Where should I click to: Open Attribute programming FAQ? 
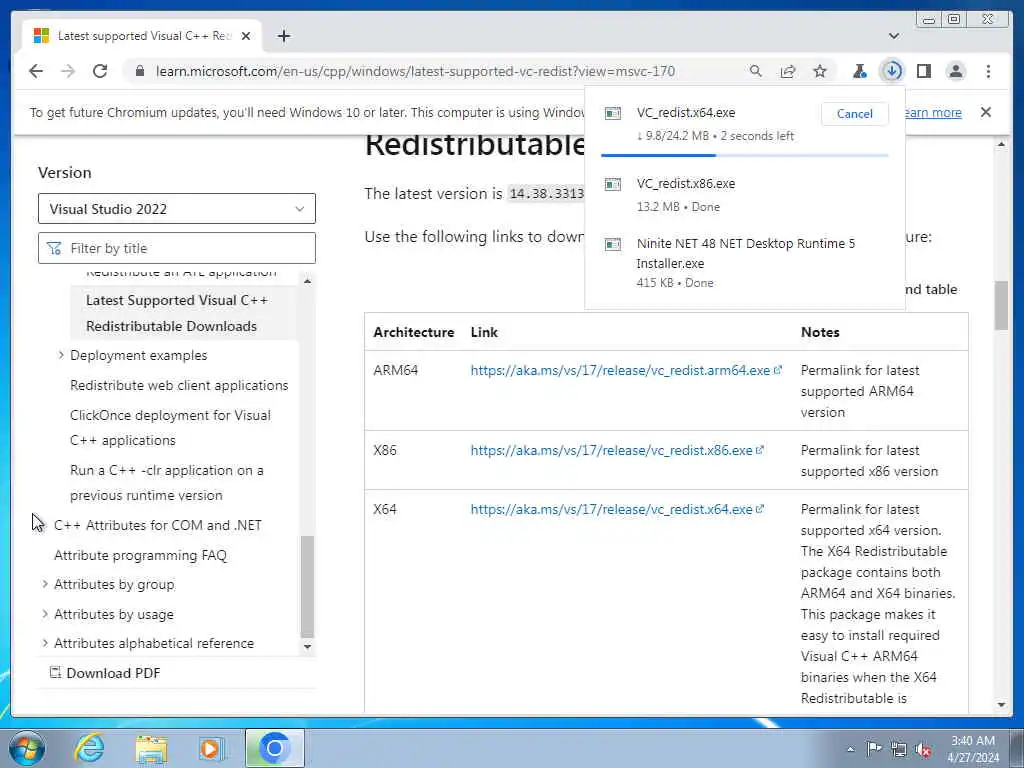pos(140,555)
